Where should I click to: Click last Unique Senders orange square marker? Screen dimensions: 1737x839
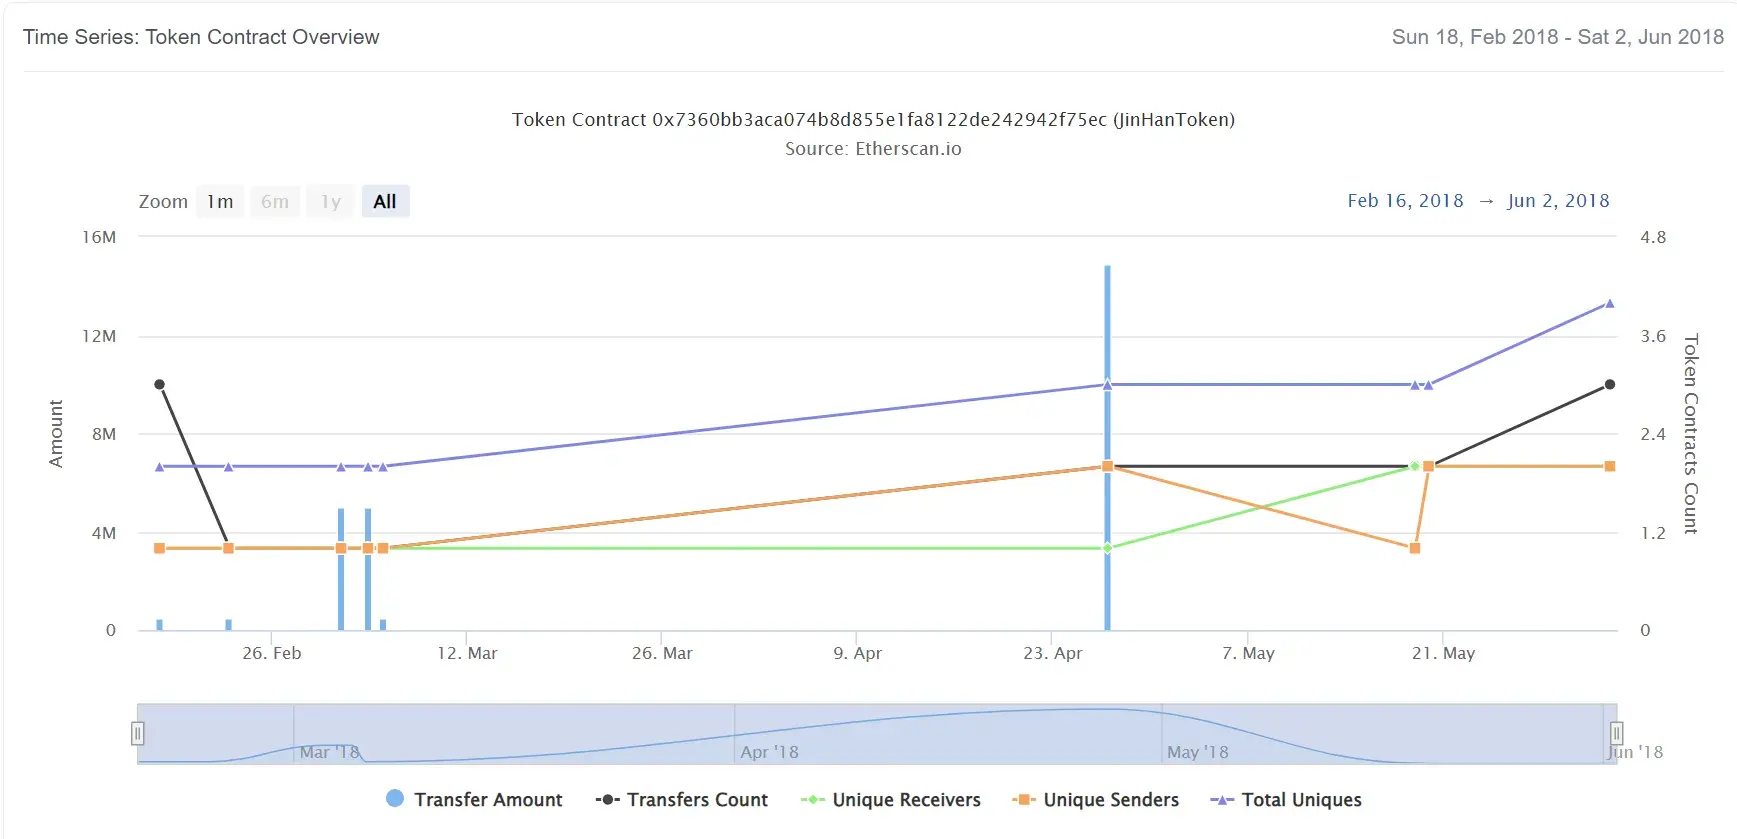[x=1610, y=466]
